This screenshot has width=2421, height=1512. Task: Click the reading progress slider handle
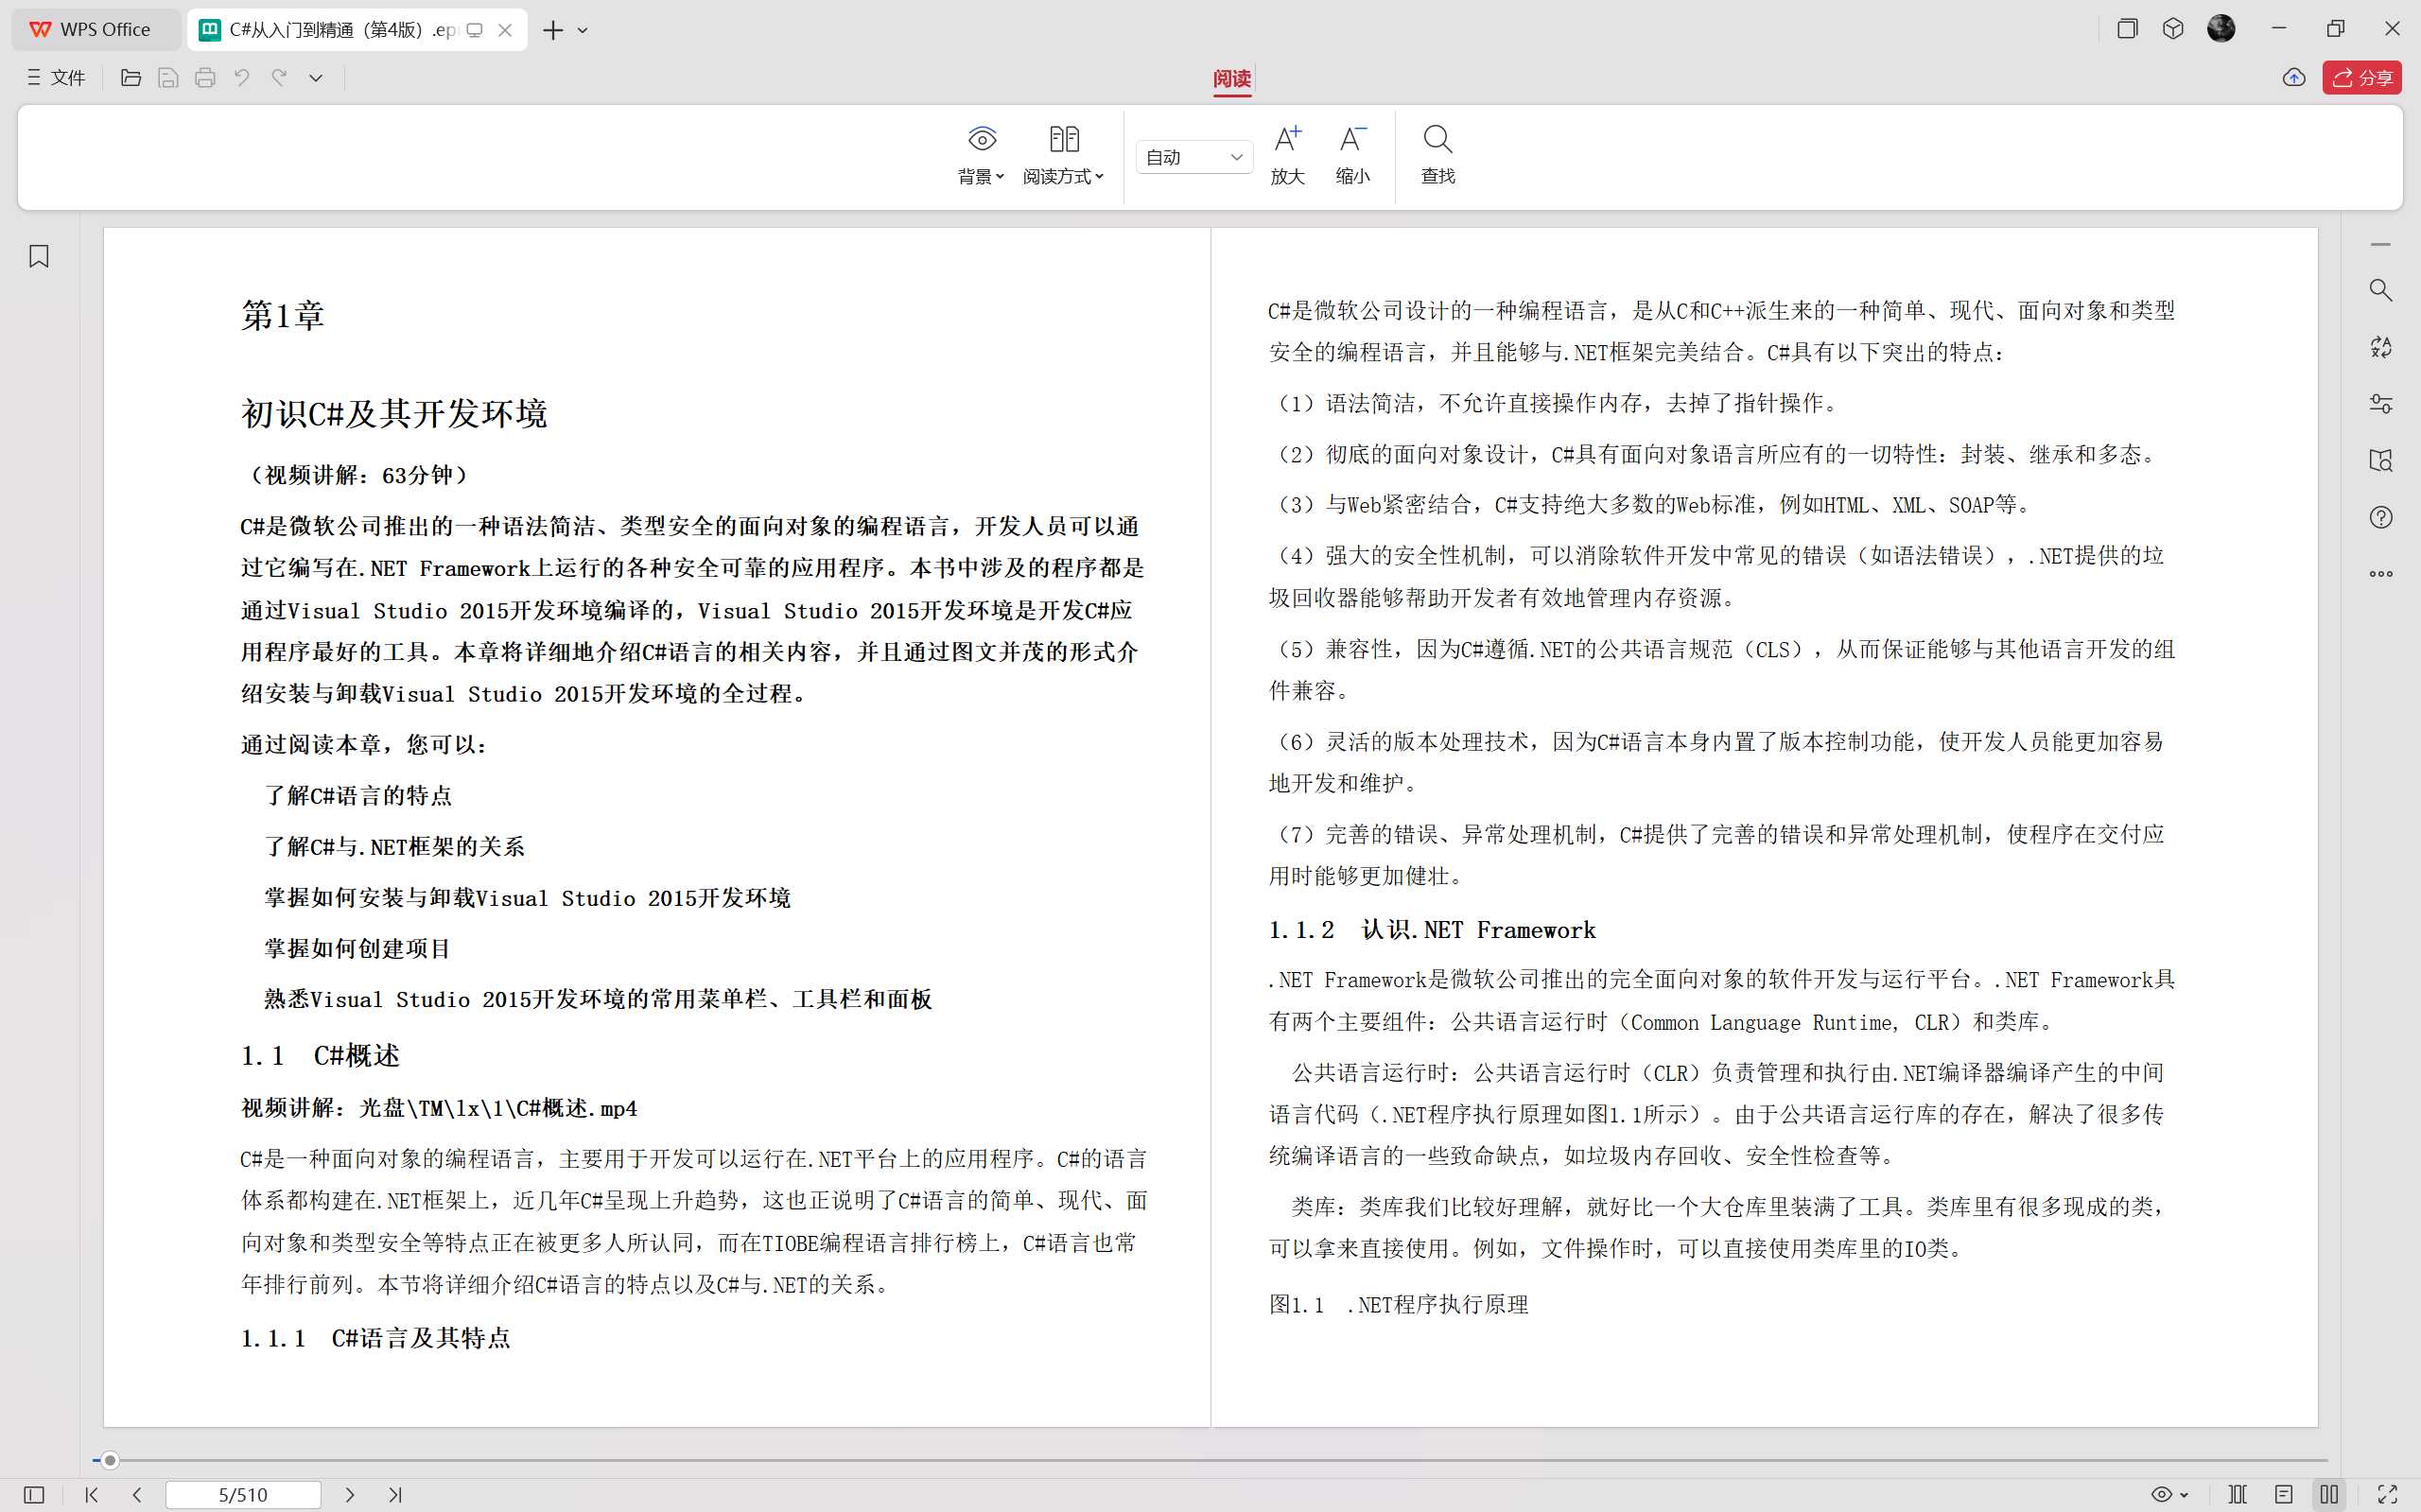(x=110, y=1460)
